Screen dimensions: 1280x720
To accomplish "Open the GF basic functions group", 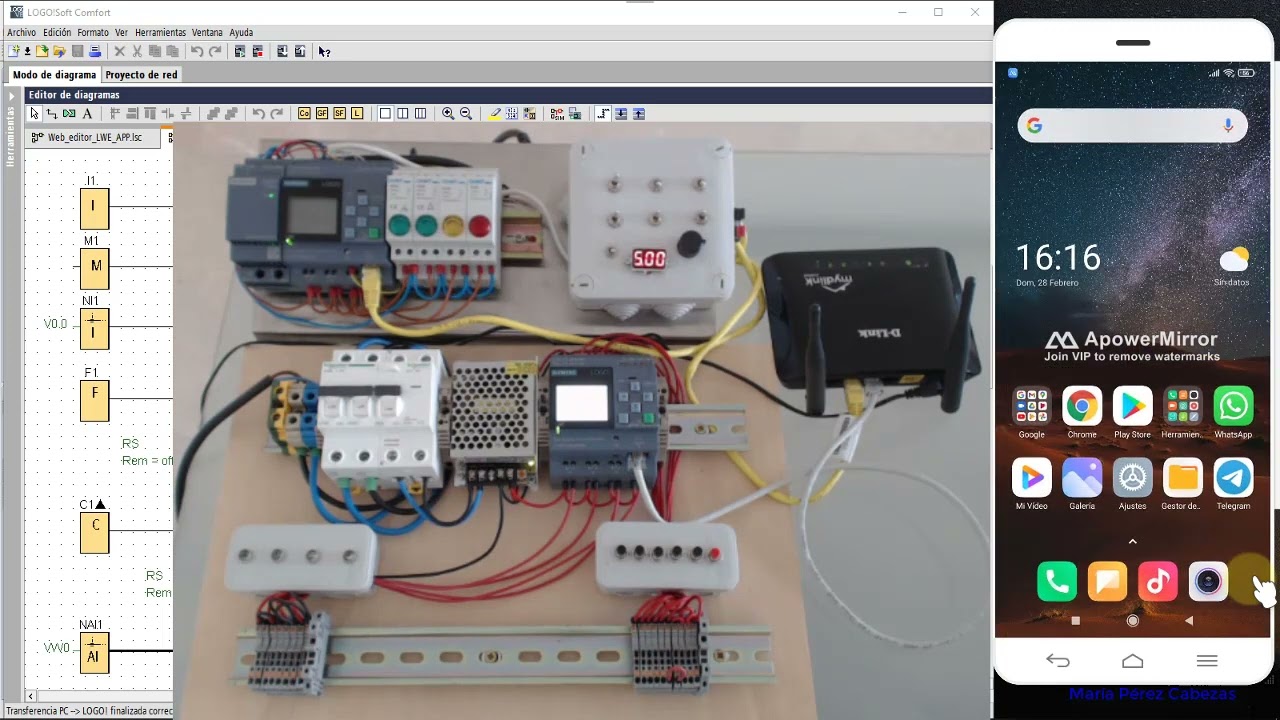I will tap(322, 114).
